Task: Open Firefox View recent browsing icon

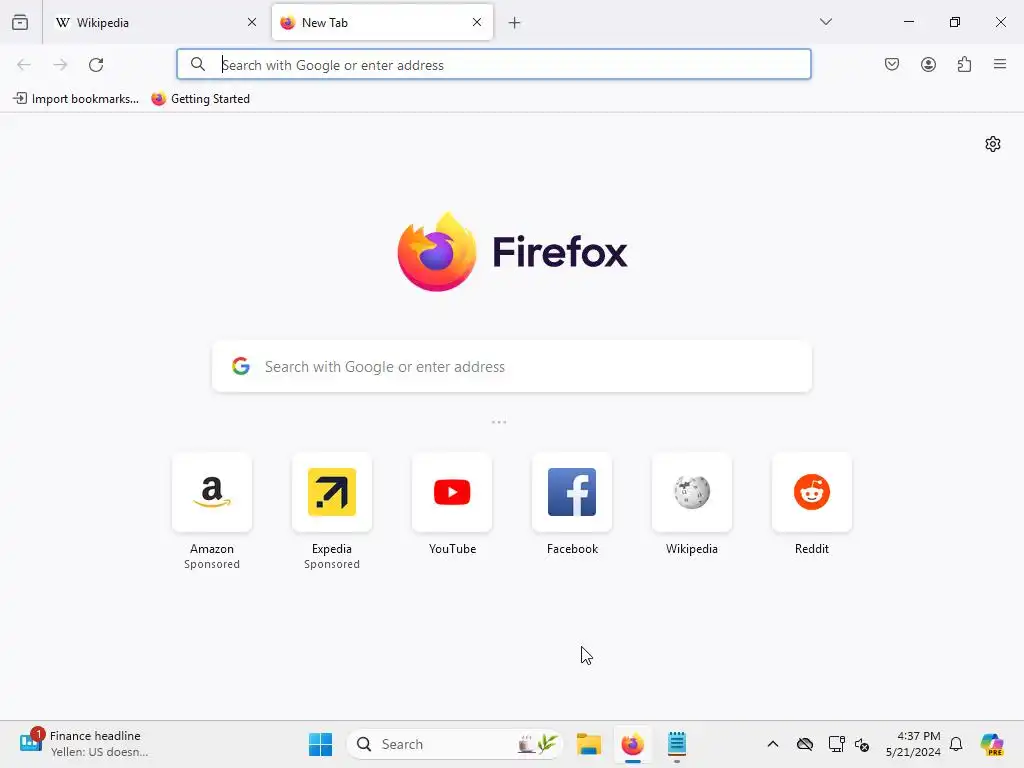Action: coord(20,22)
